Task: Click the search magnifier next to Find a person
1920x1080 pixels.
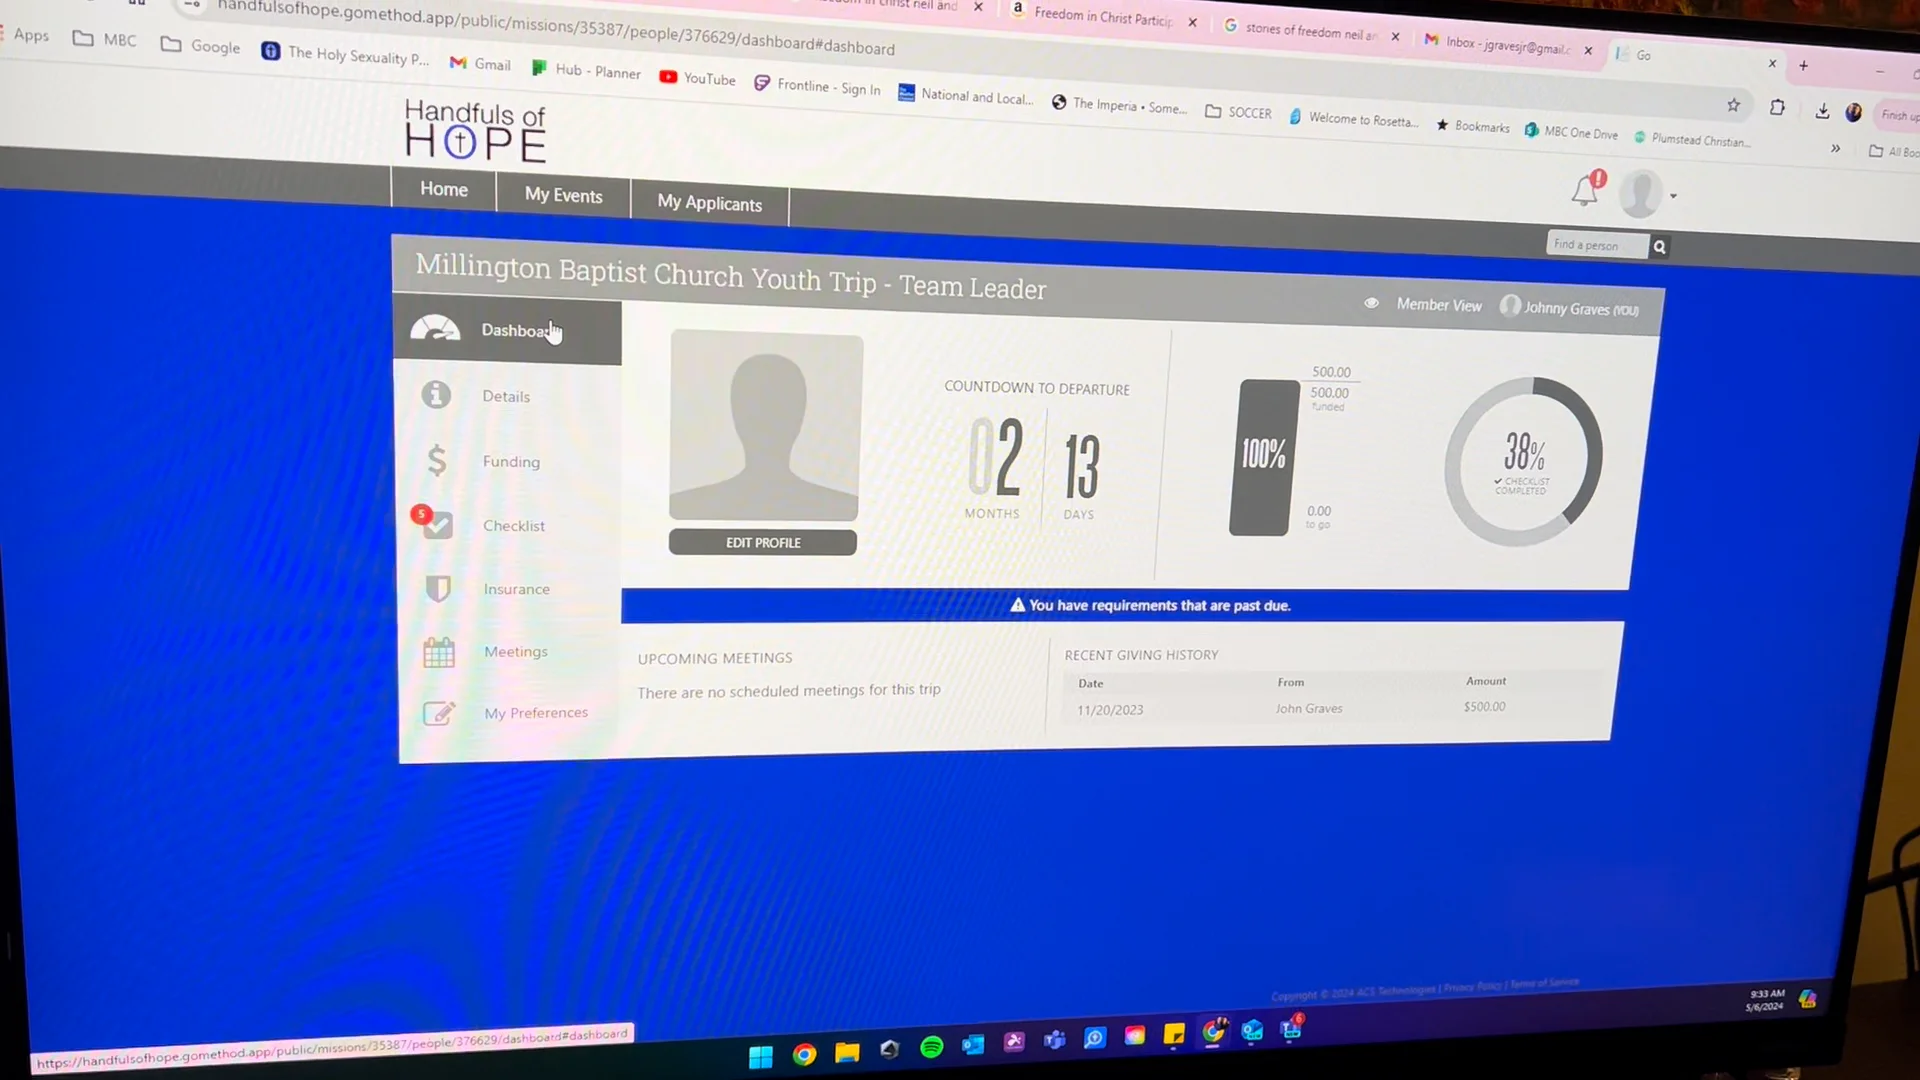Action: (1659, 247)
